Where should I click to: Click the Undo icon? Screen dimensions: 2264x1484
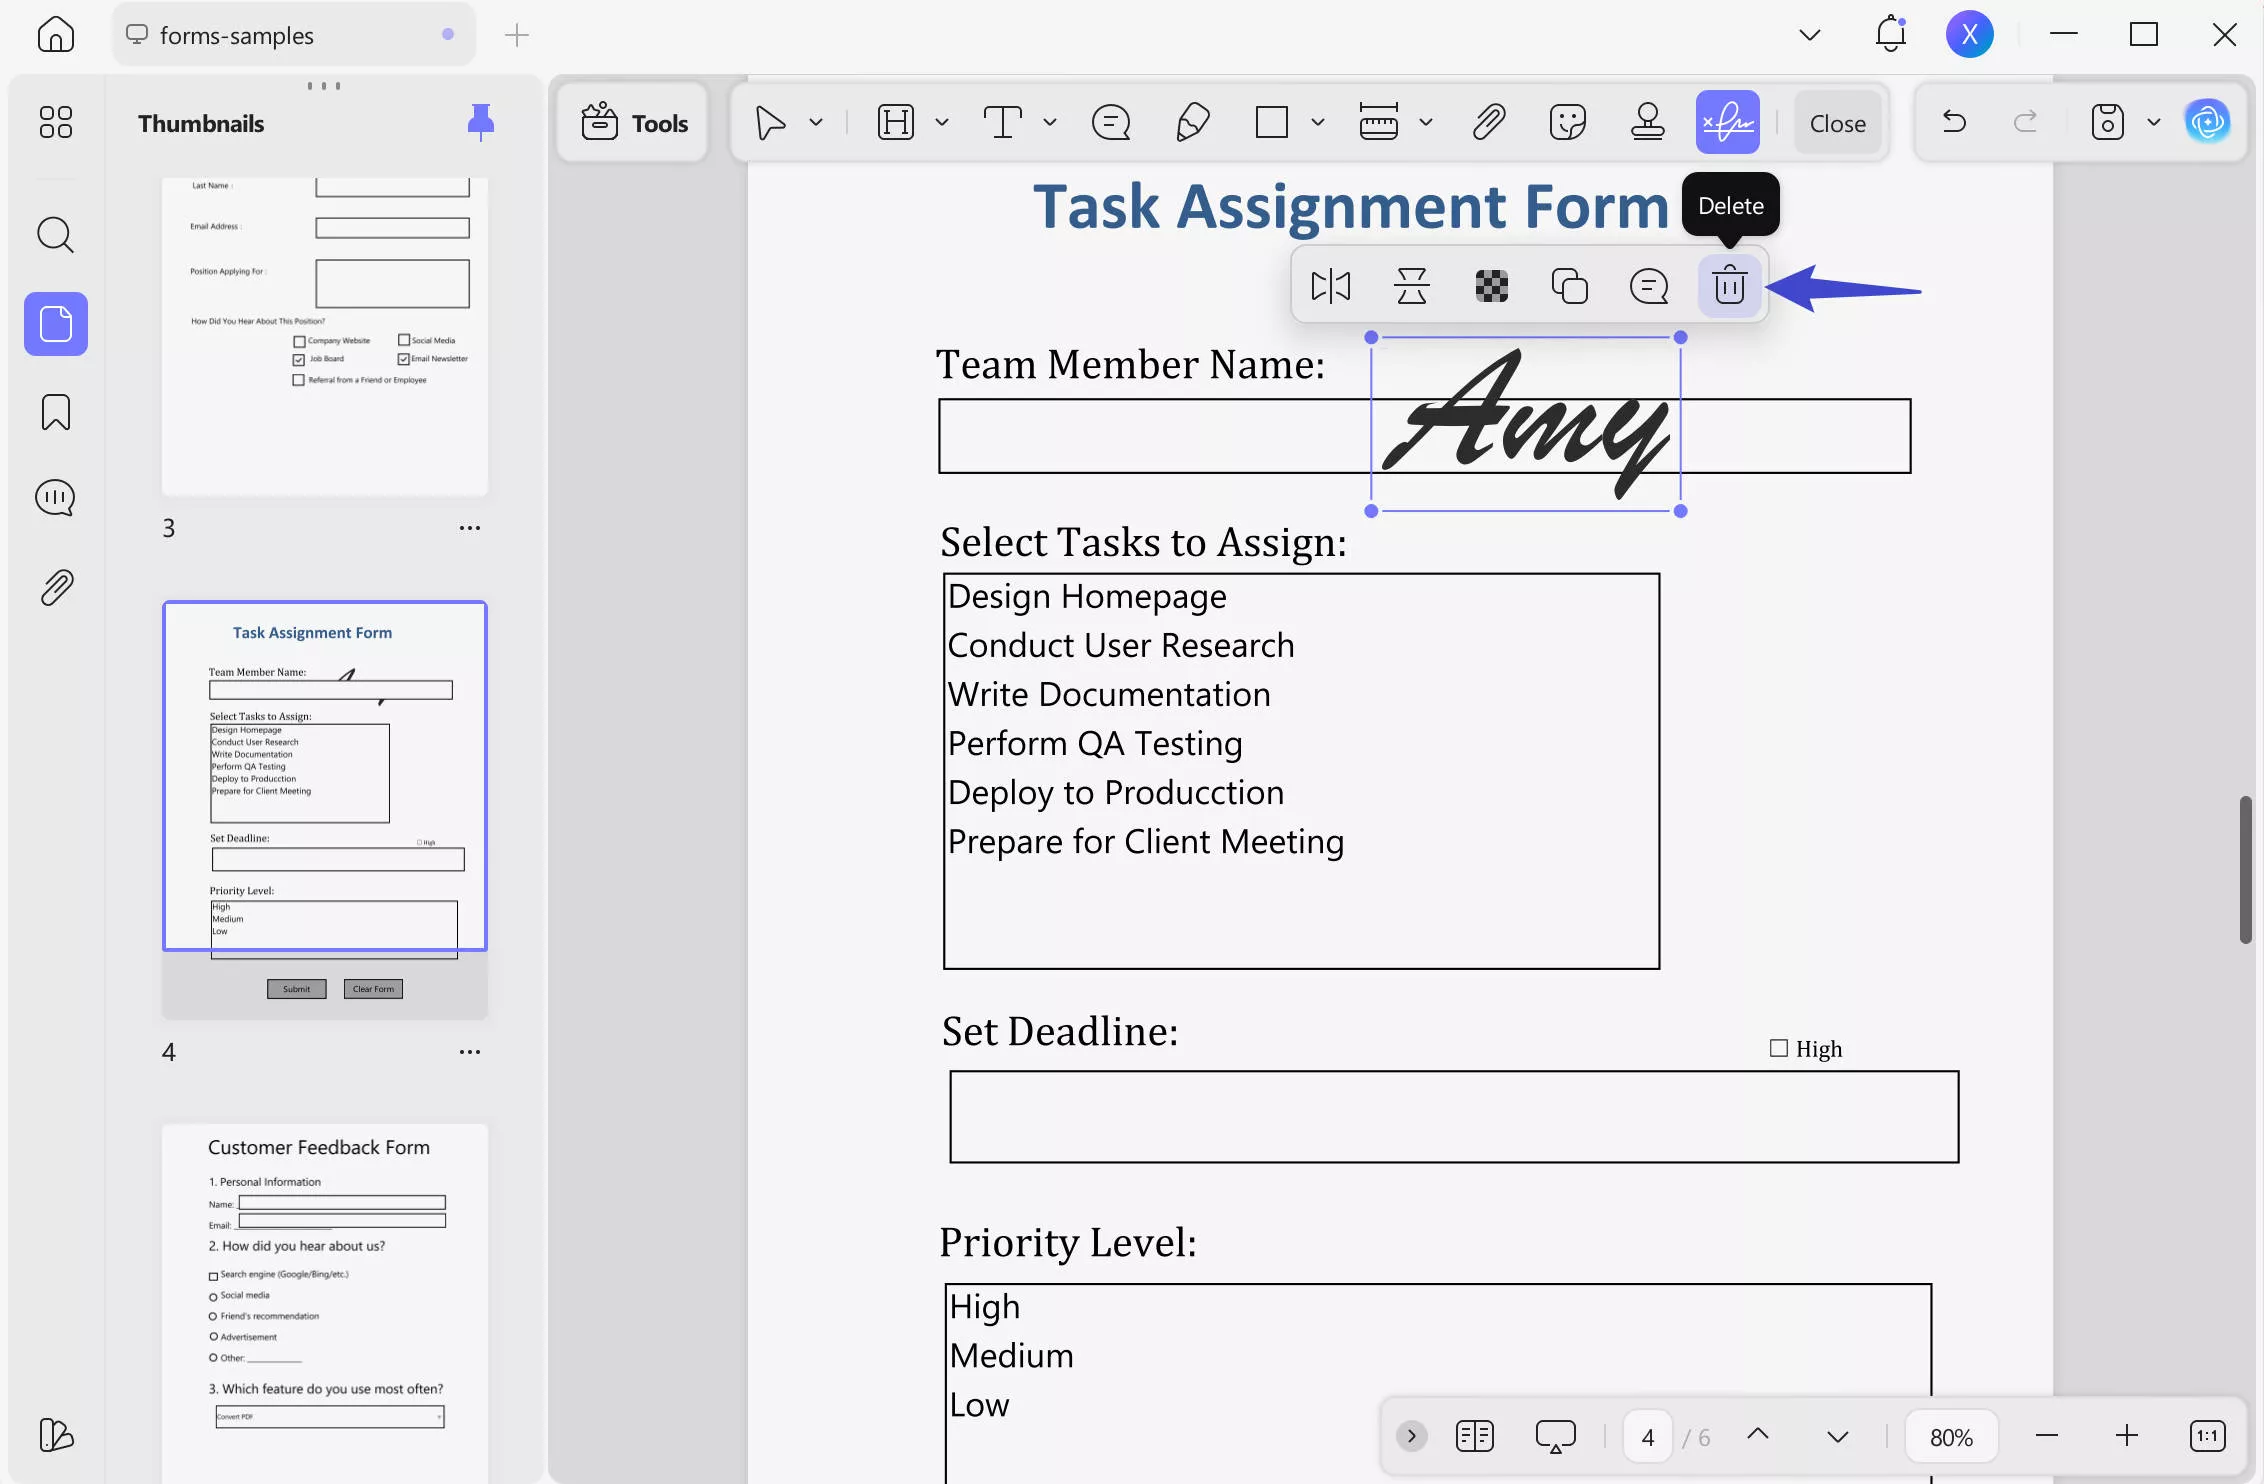[x=1954, y=121]
